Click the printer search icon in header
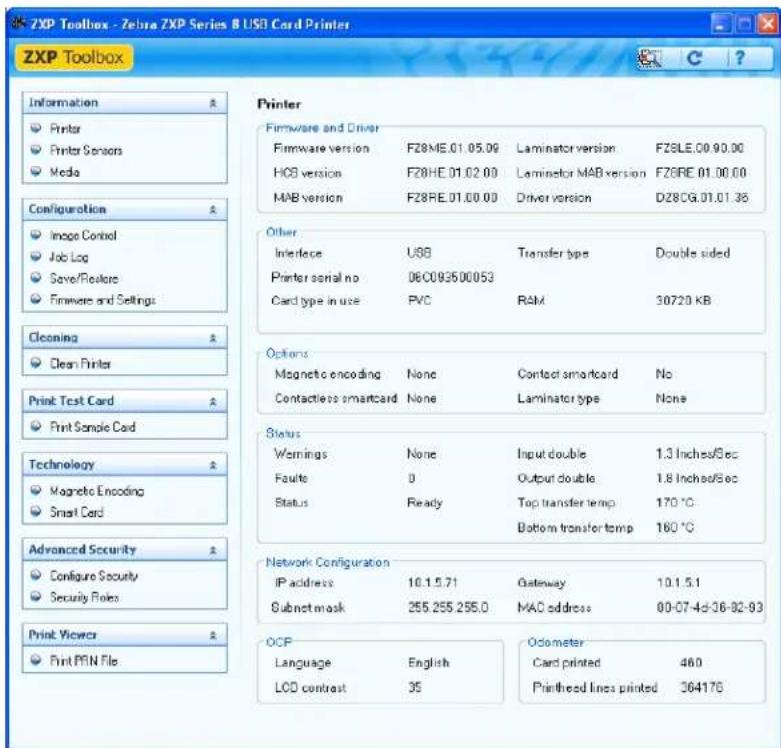The width and height of the screenshot is (781, 748). [x=650, y=58]
